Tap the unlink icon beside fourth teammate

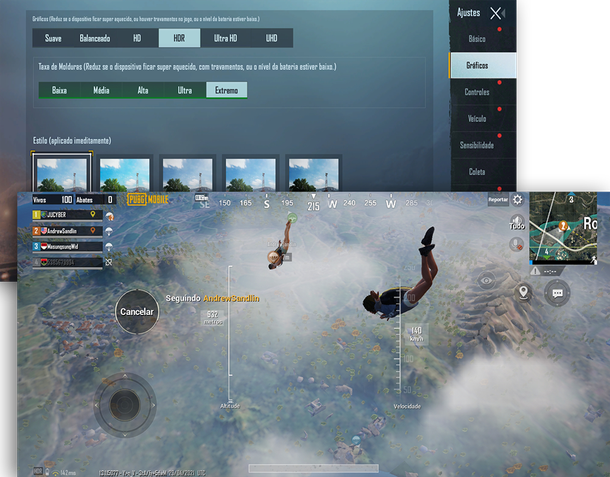pos(109,262)
